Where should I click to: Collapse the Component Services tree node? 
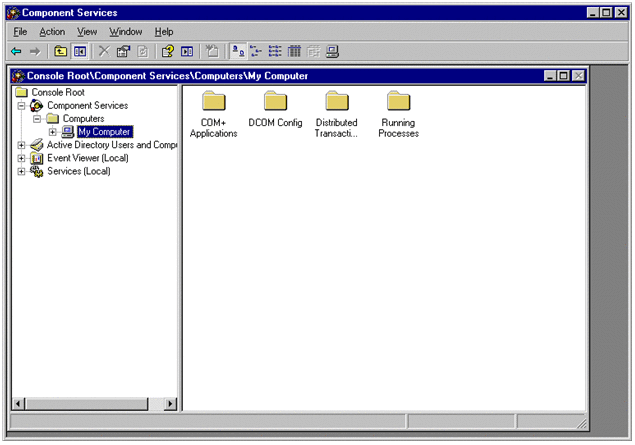coord(22,105)
